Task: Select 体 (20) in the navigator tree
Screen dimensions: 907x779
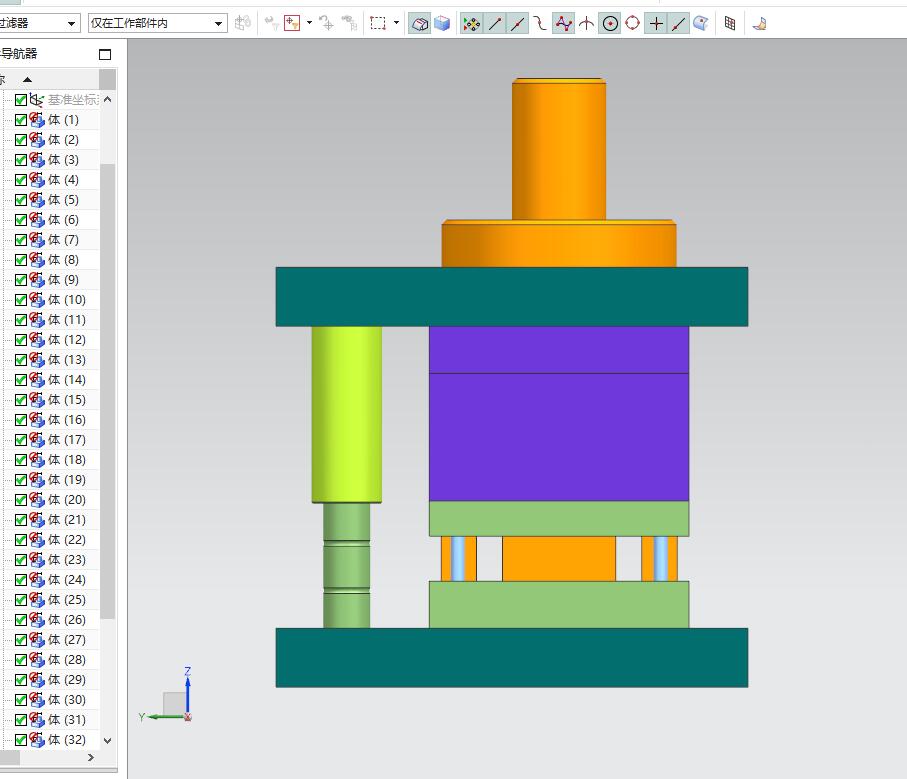Action: pyautogui.click(x=66, y=500)
